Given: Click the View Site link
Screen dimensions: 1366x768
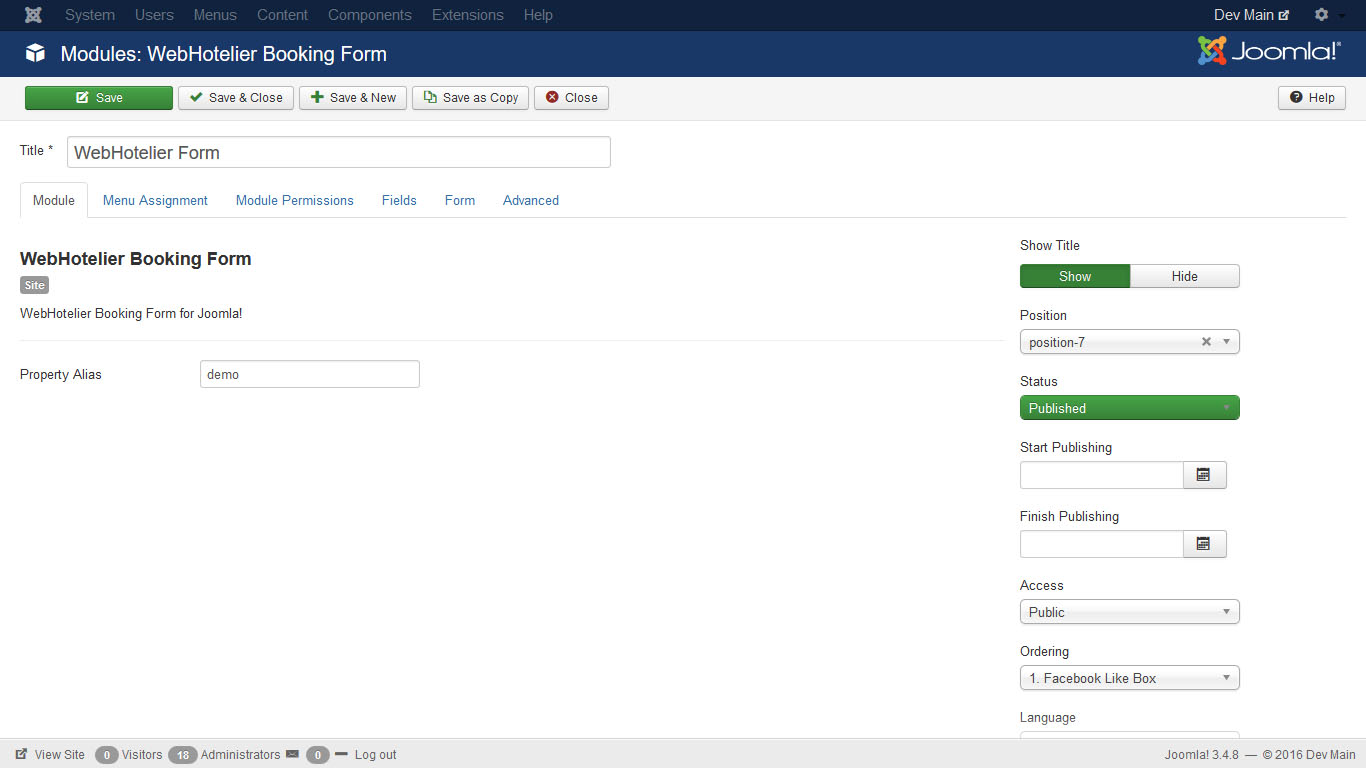Looking at the screenshot, I should click(60, 755).
